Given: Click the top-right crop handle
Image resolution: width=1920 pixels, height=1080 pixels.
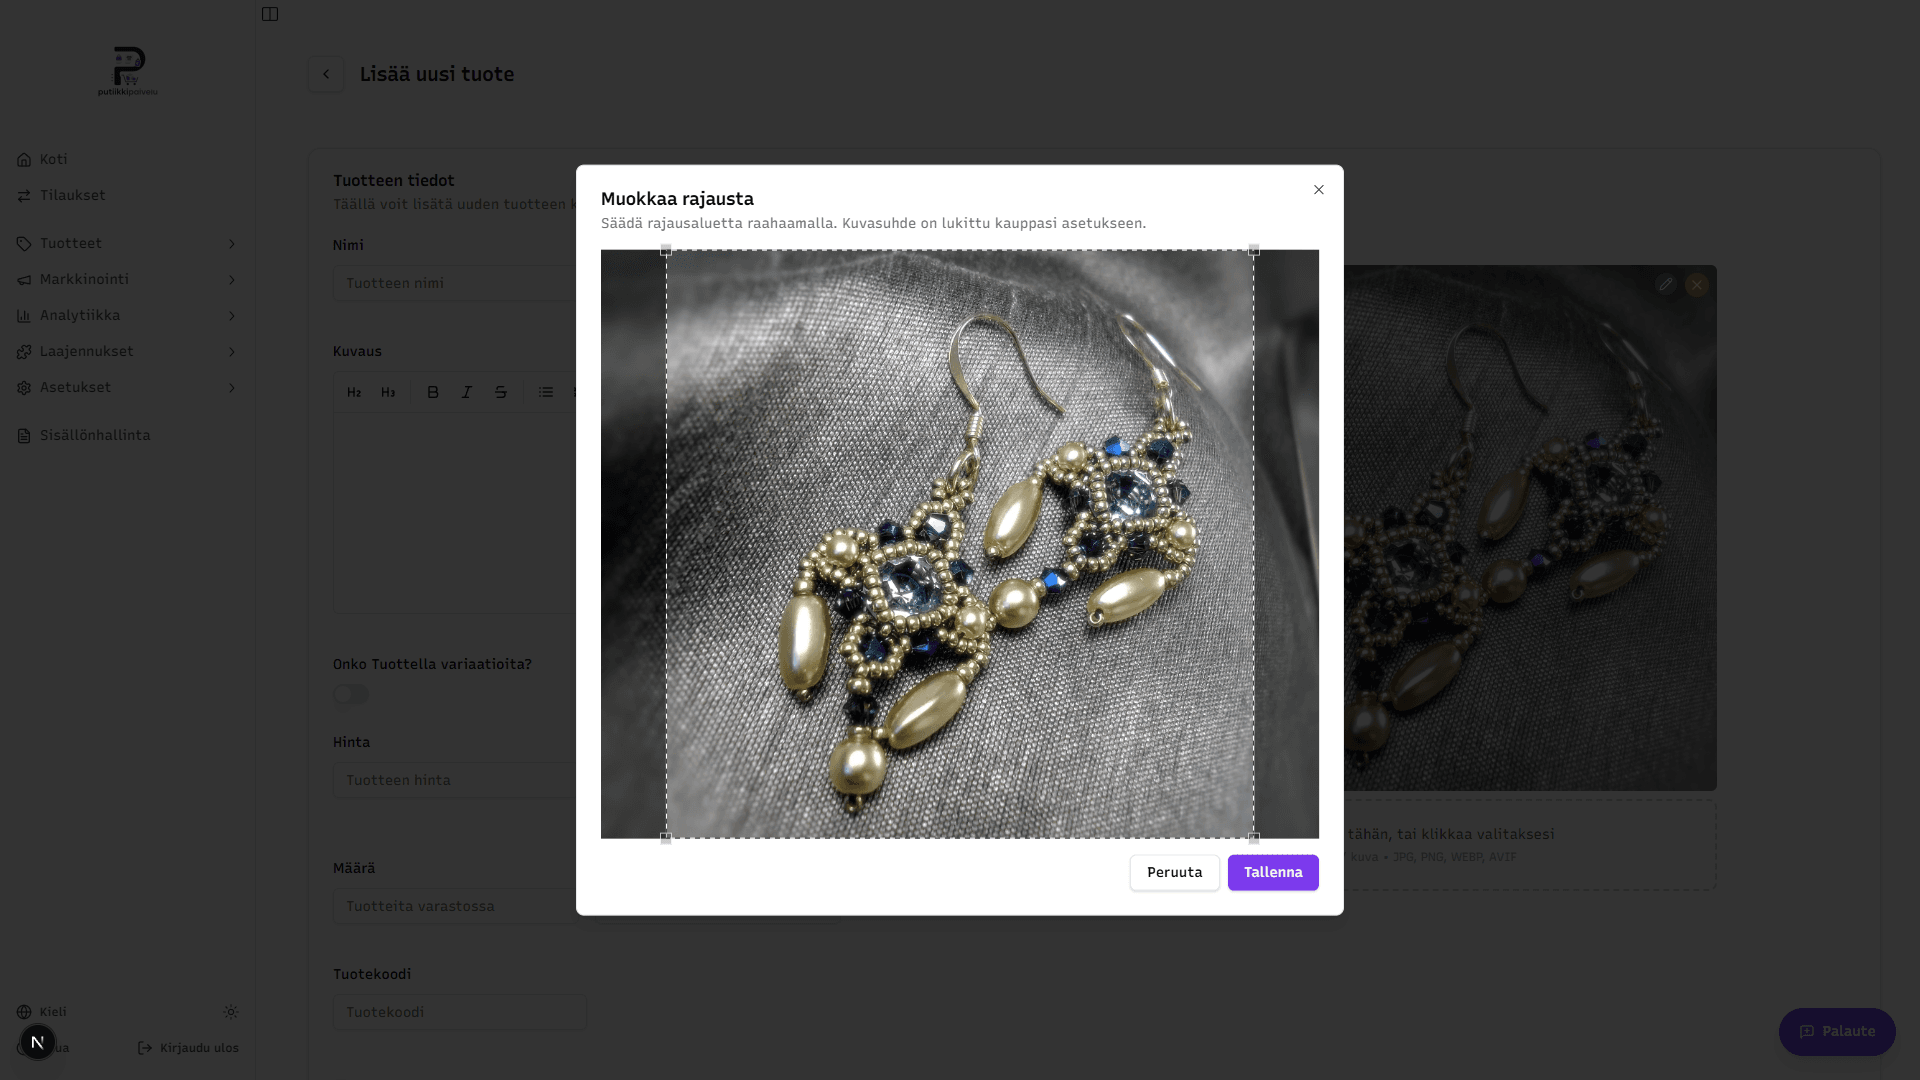Looking at the screenshot, I should (1254, 250).
